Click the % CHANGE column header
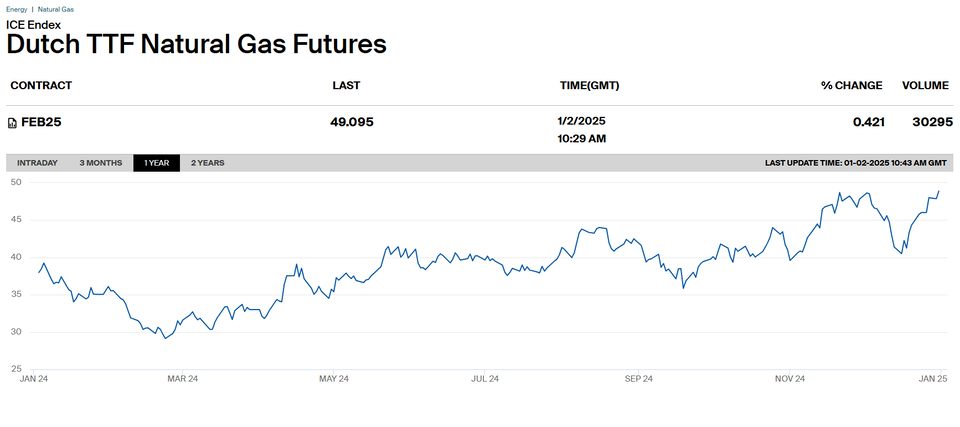960x427 pixels. pyautogui.click(x=851, y=86)
